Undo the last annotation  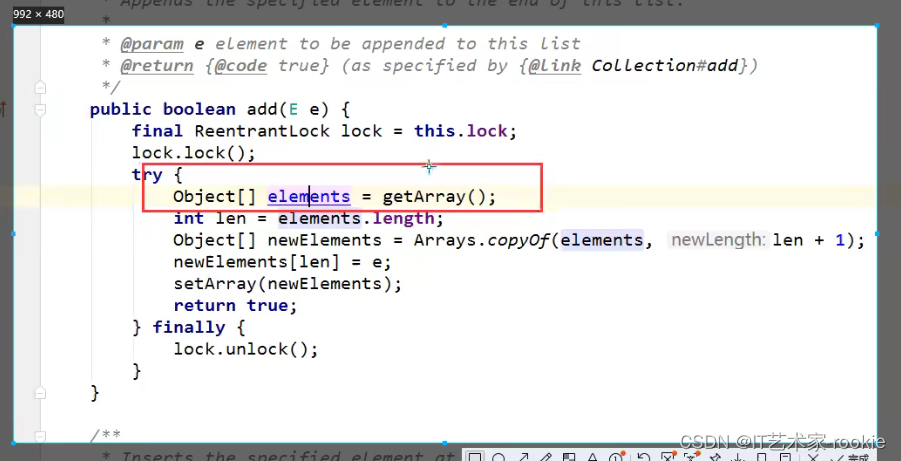[644, 458]
